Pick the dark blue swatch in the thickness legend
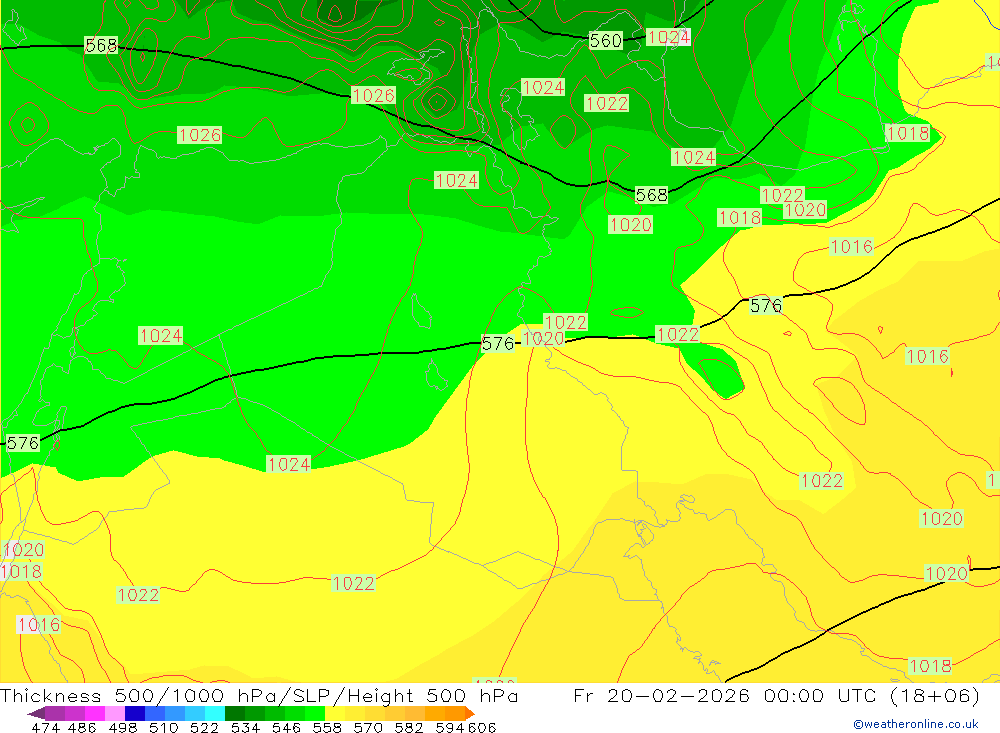This screenshot has width=1000, height=733. coord(135,713)
